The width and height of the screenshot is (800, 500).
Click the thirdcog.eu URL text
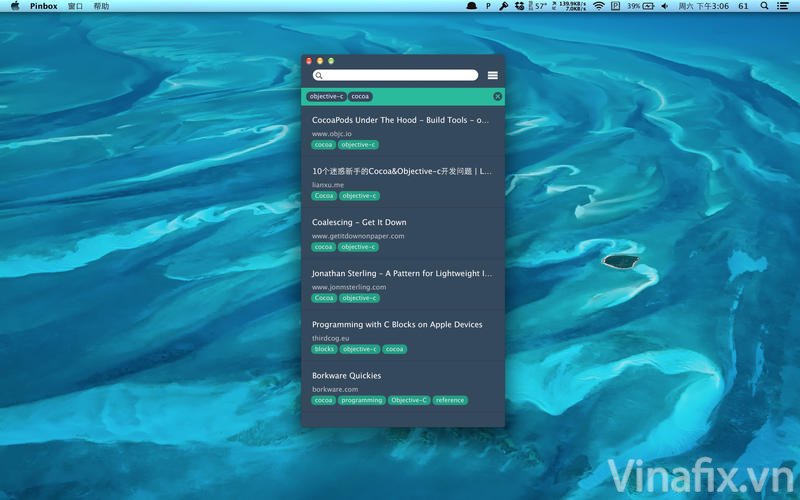[331, 338]
